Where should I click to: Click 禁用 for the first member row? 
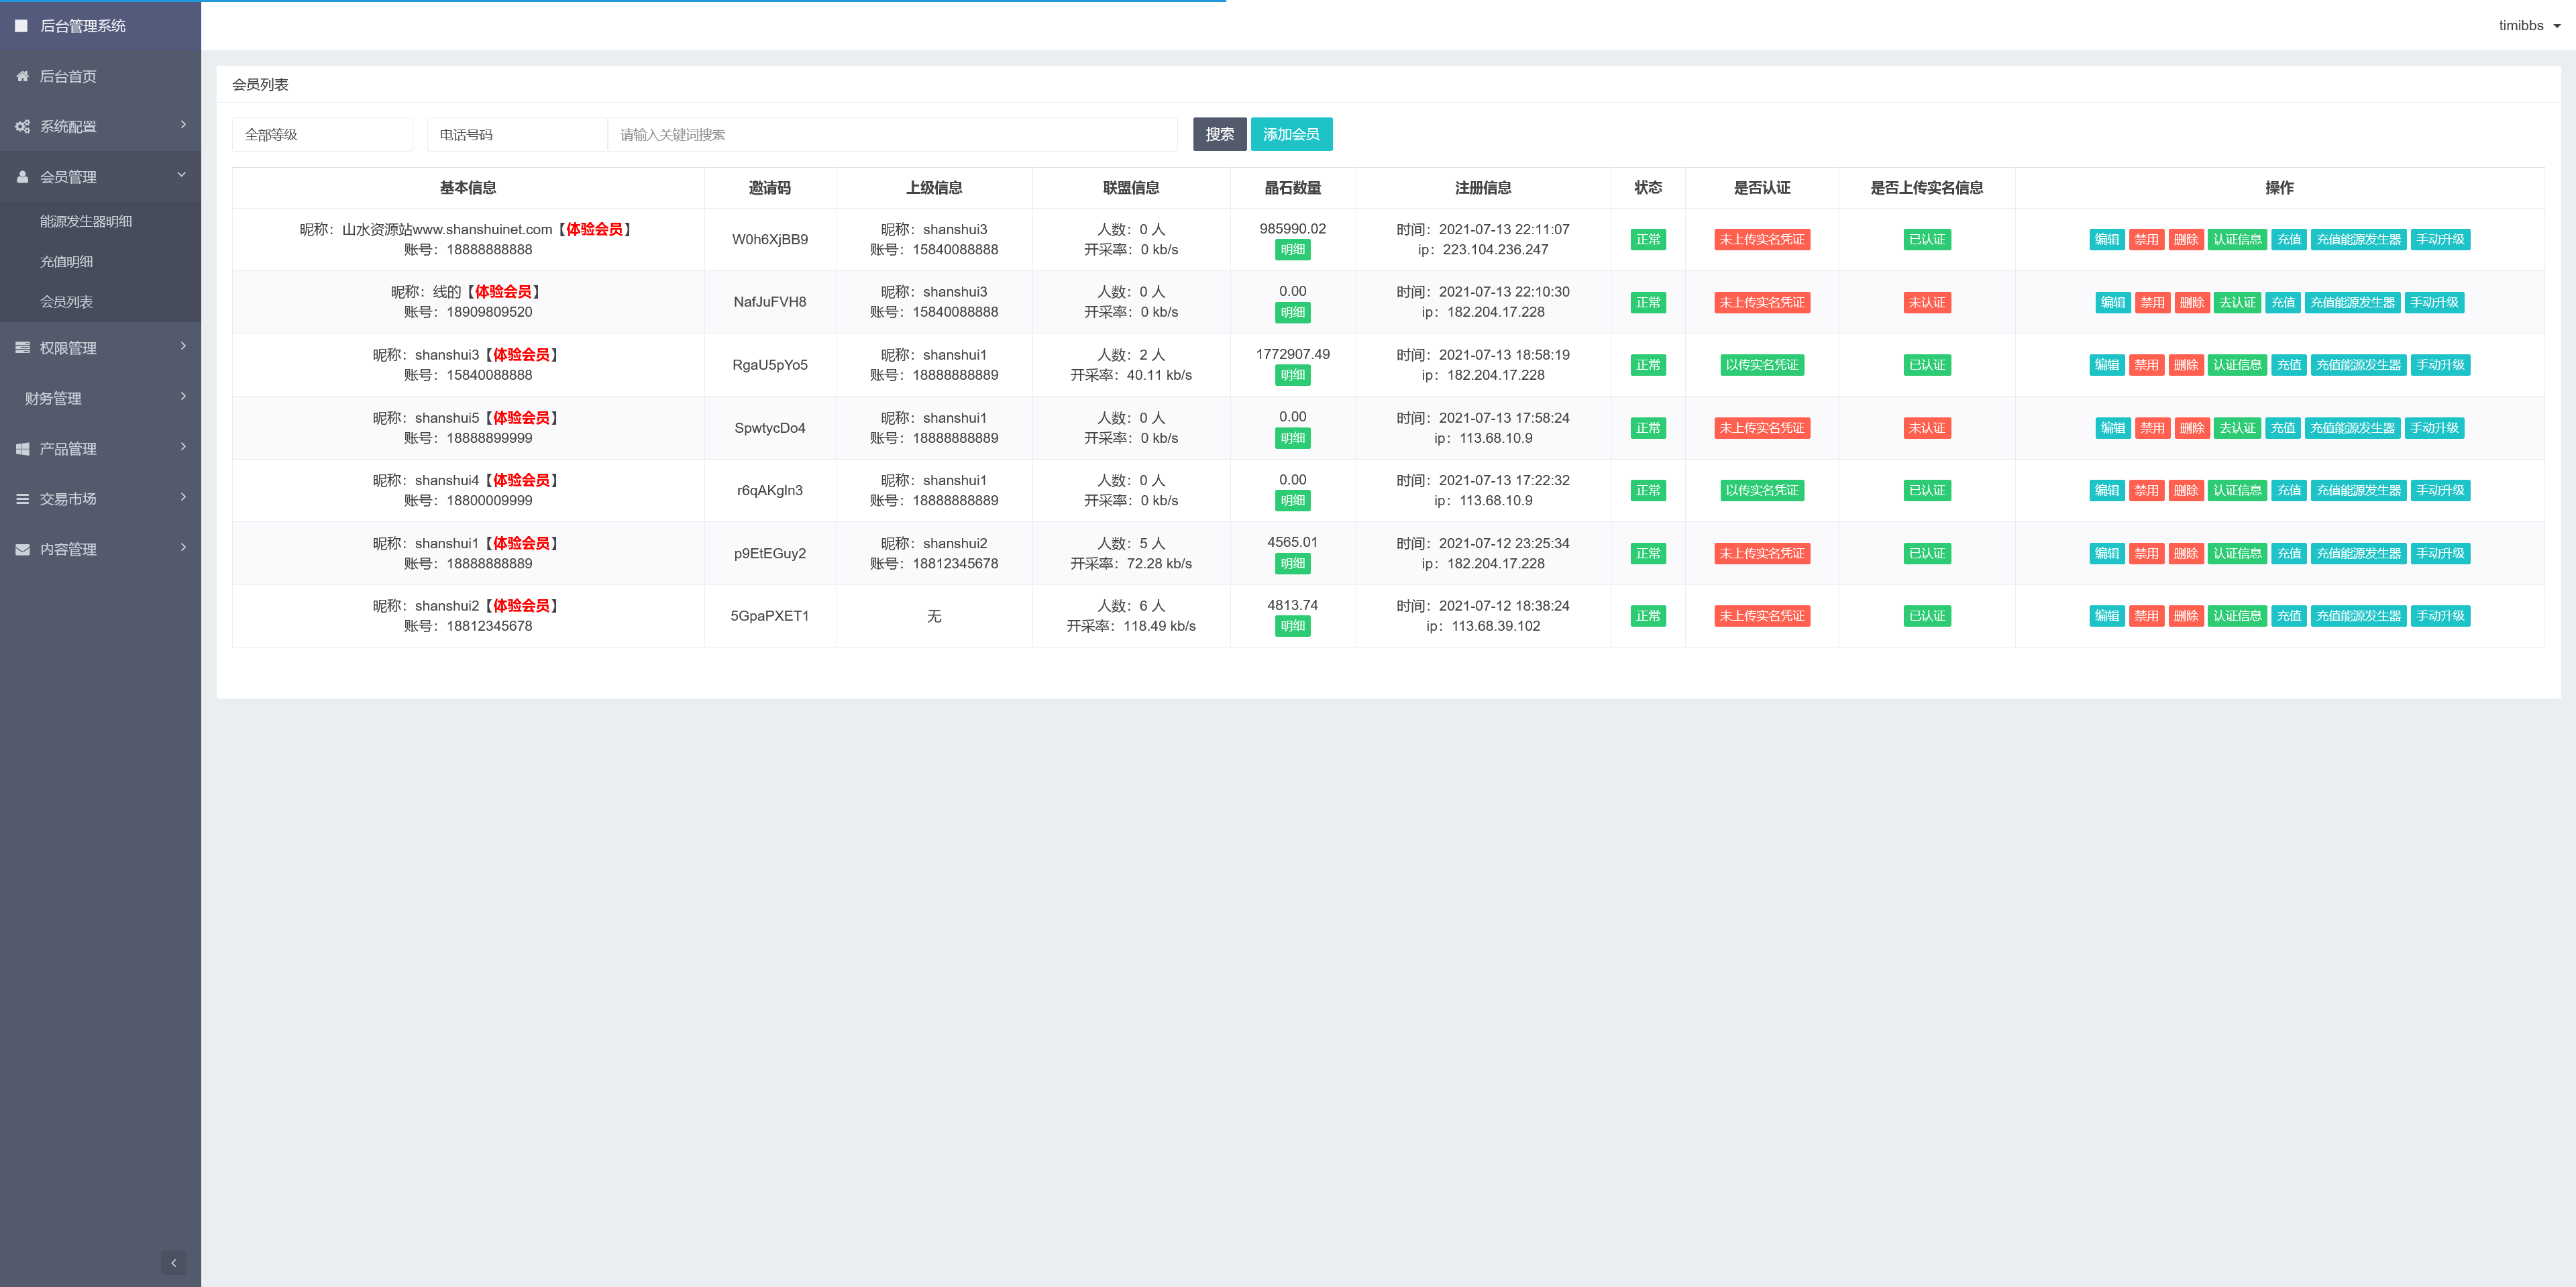pos(2146,239)
